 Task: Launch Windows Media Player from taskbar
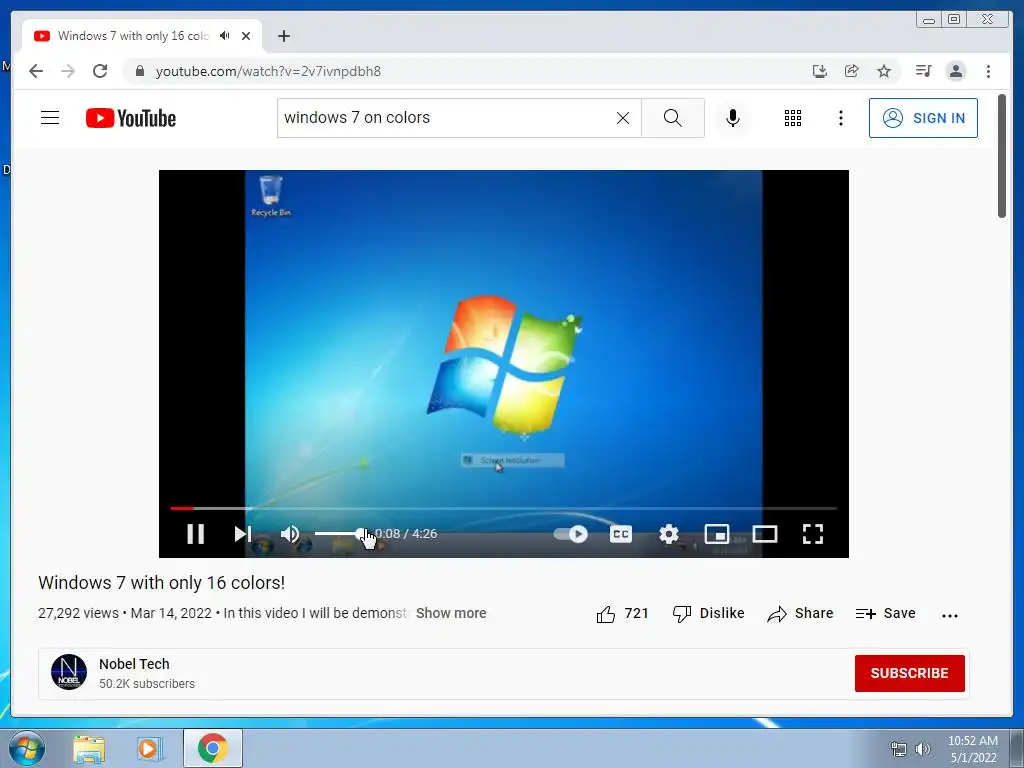(x=149, y=749)
